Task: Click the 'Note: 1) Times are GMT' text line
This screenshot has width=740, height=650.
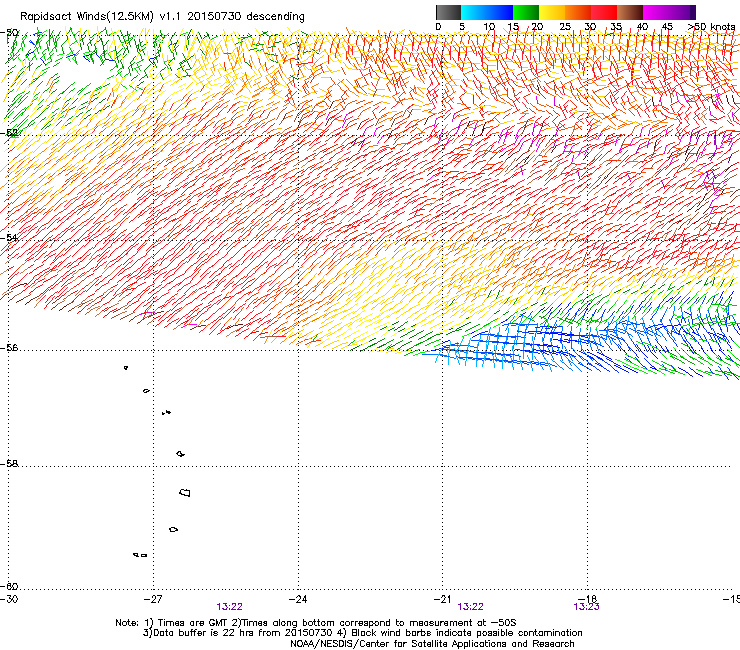Action: click(x=315, y=623)
